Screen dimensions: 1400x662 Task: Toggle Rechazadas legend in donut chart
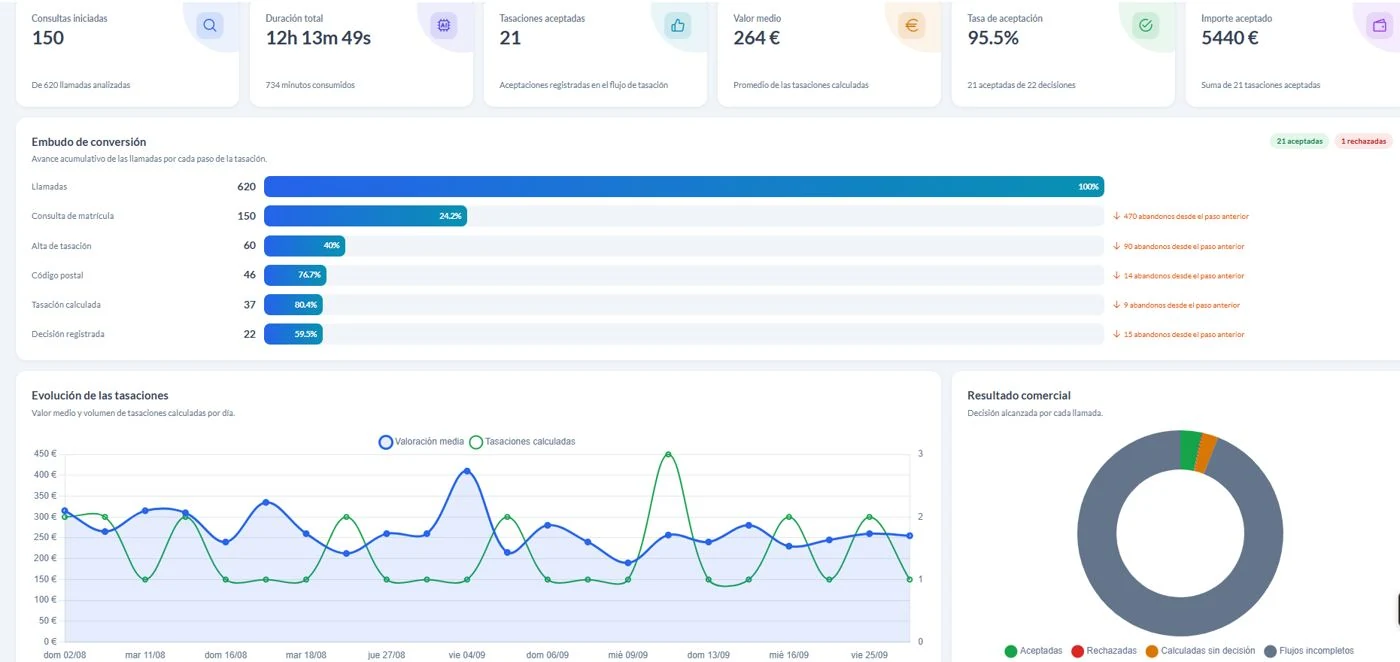[x=1104, y=651]
